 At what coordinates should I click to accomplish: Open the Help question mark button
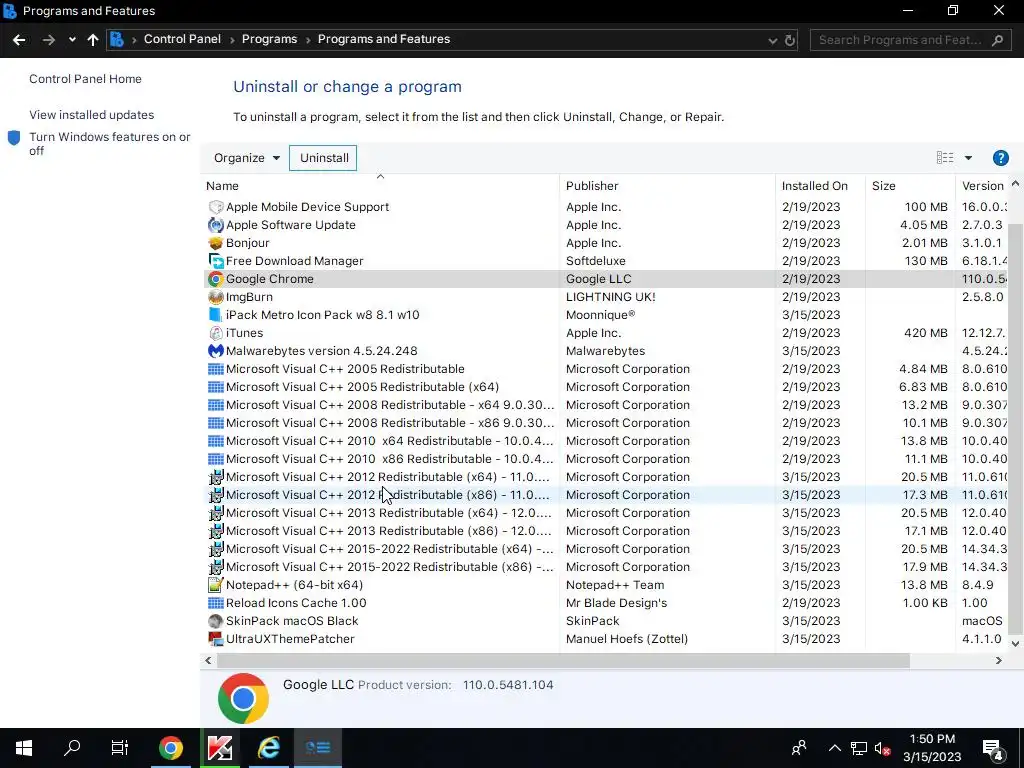[x=1000, y=158]
